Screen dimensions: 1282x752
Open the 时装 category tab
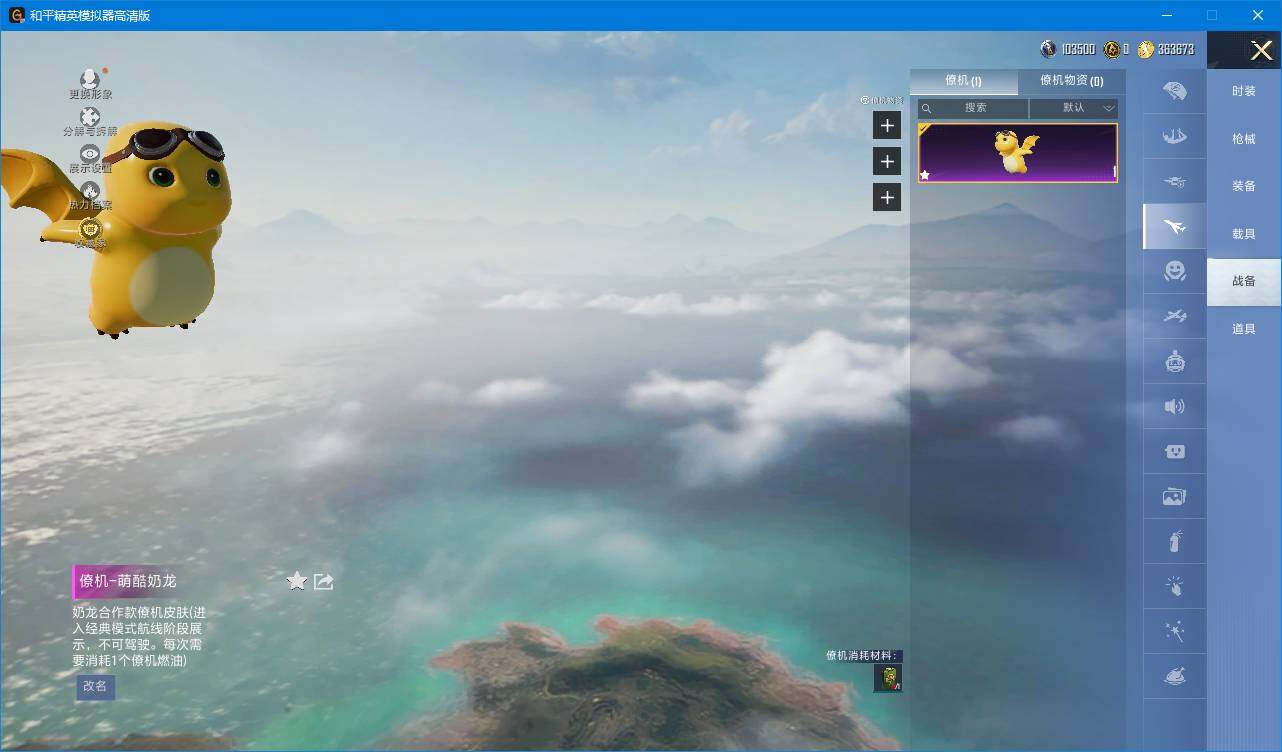[x=1244, y=91]
